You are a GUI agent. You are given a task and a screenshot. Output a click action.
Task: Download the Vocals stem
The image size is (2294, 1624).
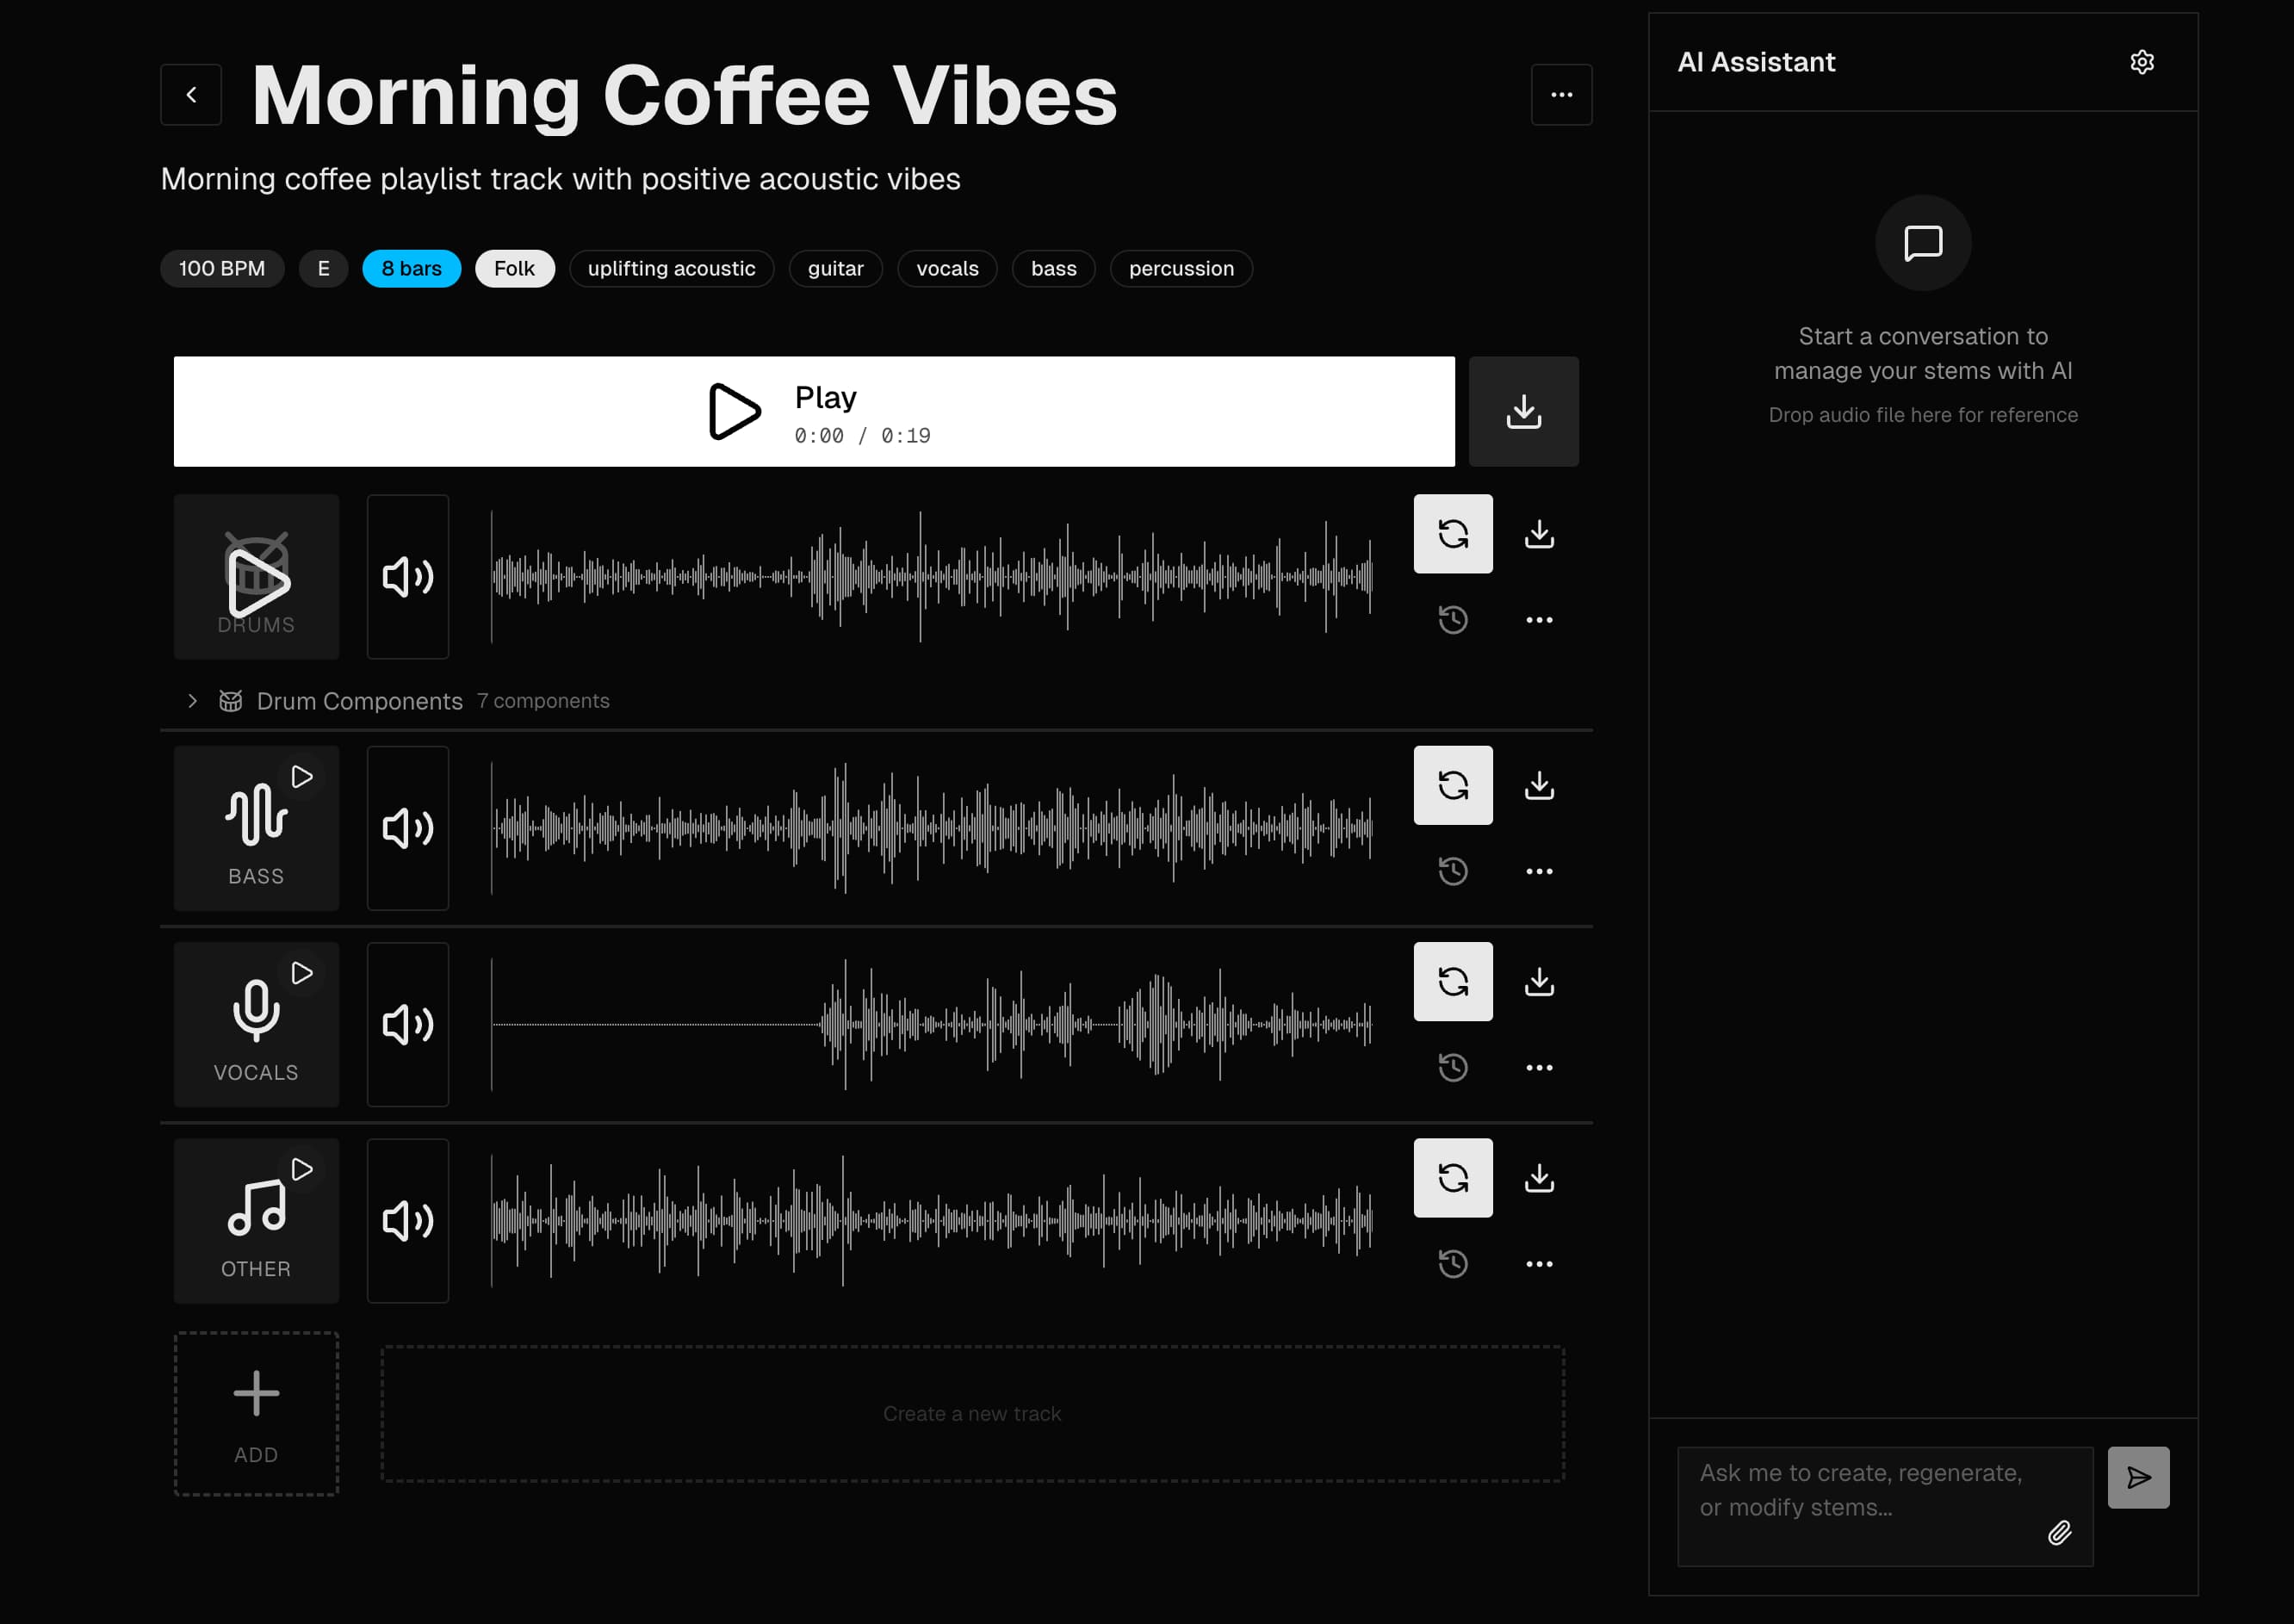click(x=1539, y=981)
